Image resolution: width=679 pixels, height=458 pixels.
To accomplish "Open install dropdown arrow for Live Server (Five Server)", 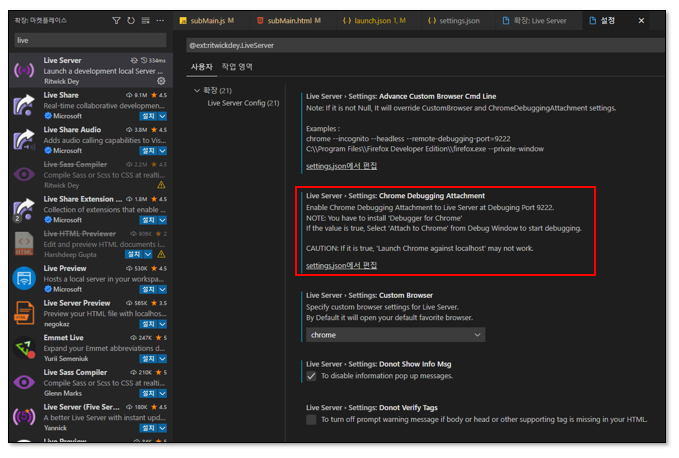I will pyautogui.click(x=162, y=428).
